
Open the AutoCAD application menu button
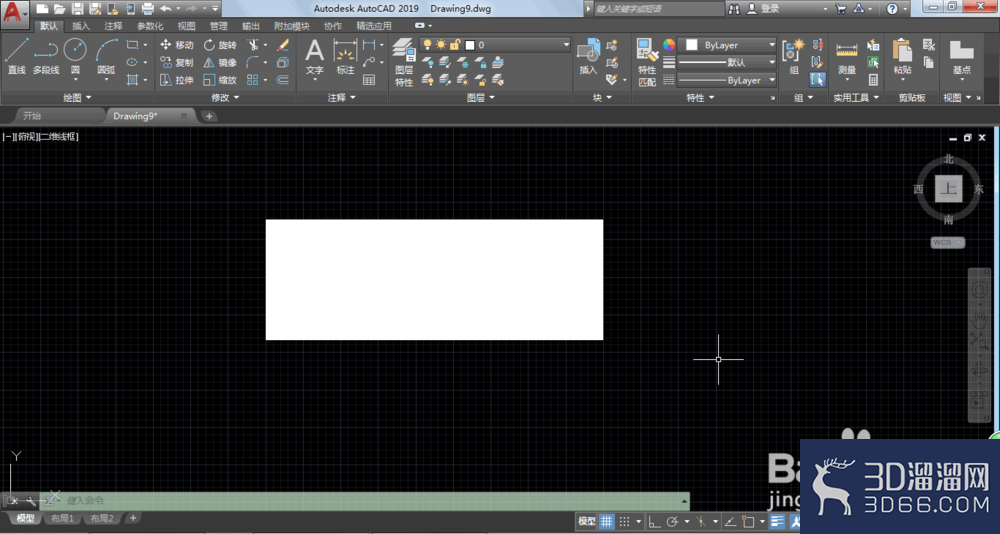14,13
